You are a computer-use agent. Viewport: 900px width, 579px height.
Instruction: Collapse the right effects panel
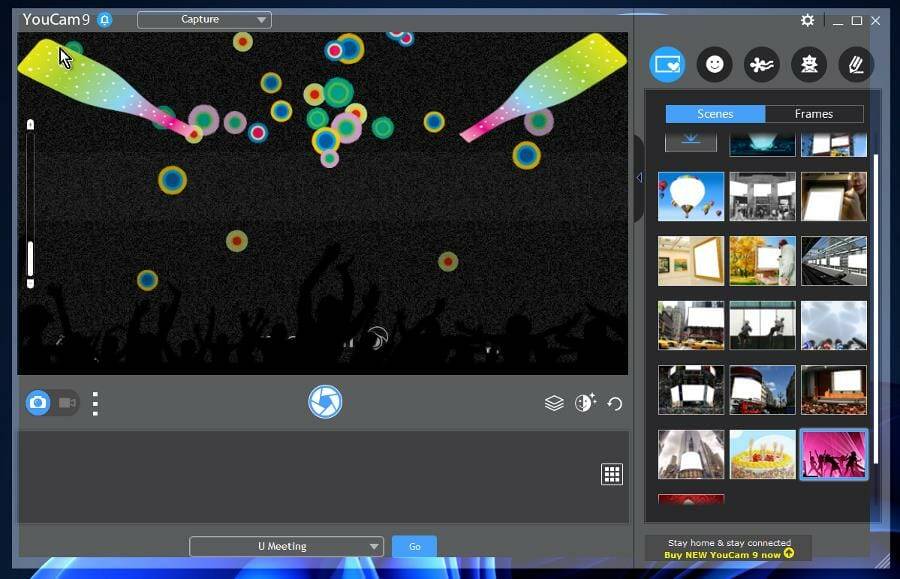(x=639, y=177)
